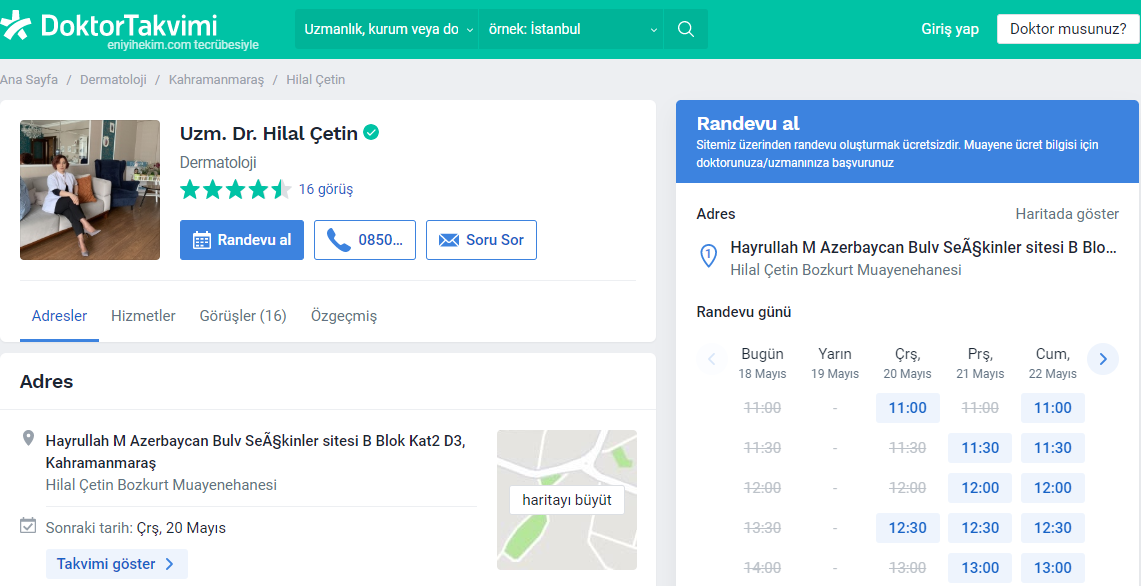Click the map pin icon in Randevu al panel
The height and width of the screenshot is (586, 1141).
tap(708, 256)
